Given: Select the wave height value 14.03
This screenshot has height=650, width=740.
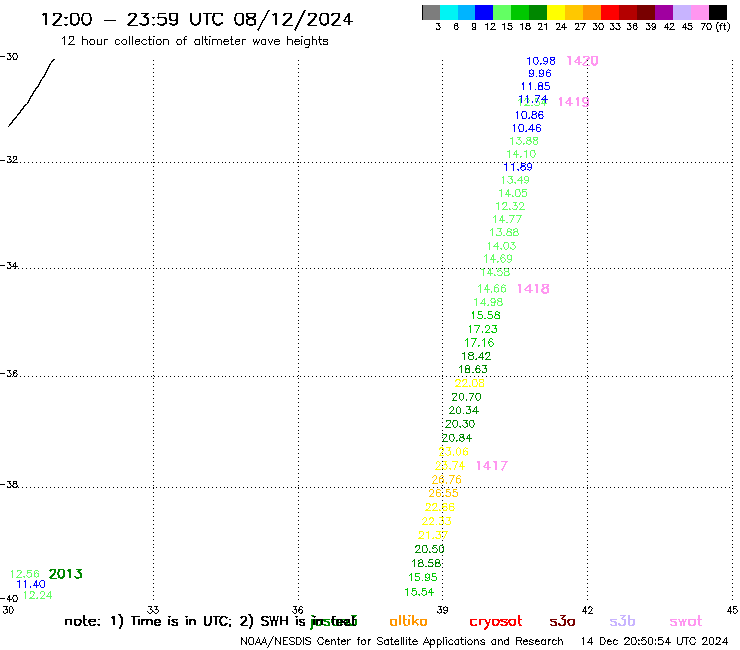Looking at the screenshot, I should (x=502, y=246).
